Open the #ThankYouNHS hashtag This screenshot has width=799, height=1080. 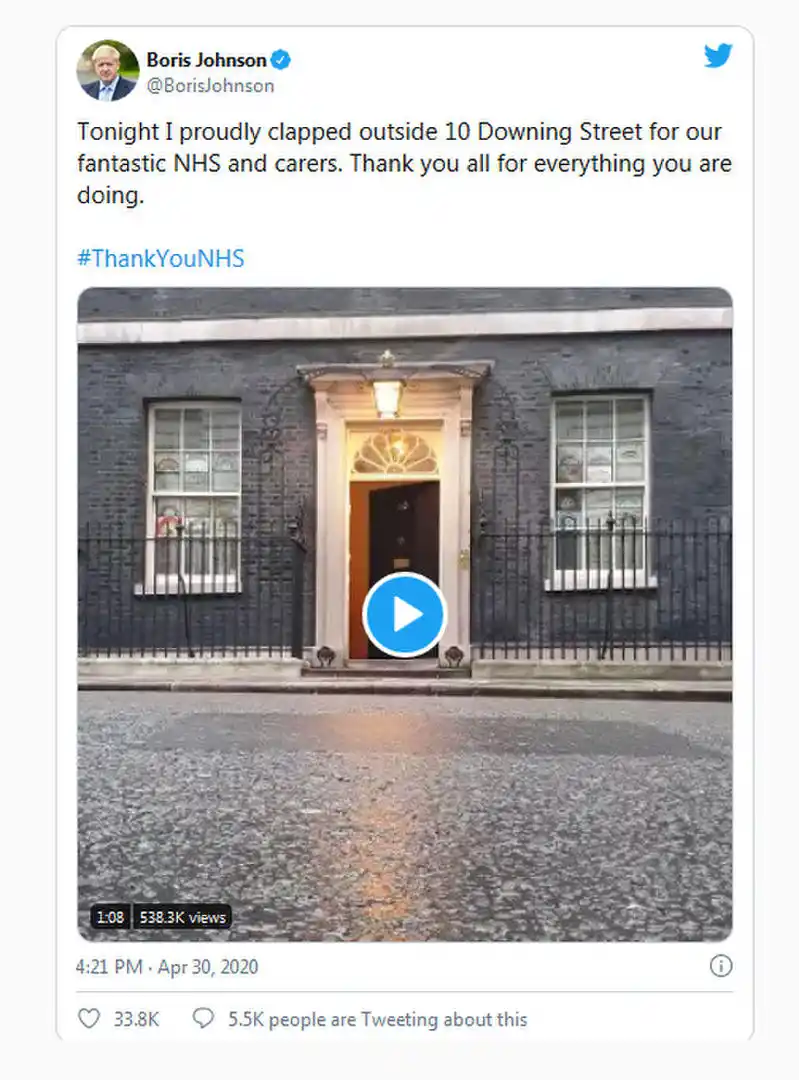click(x=160, y=258)
